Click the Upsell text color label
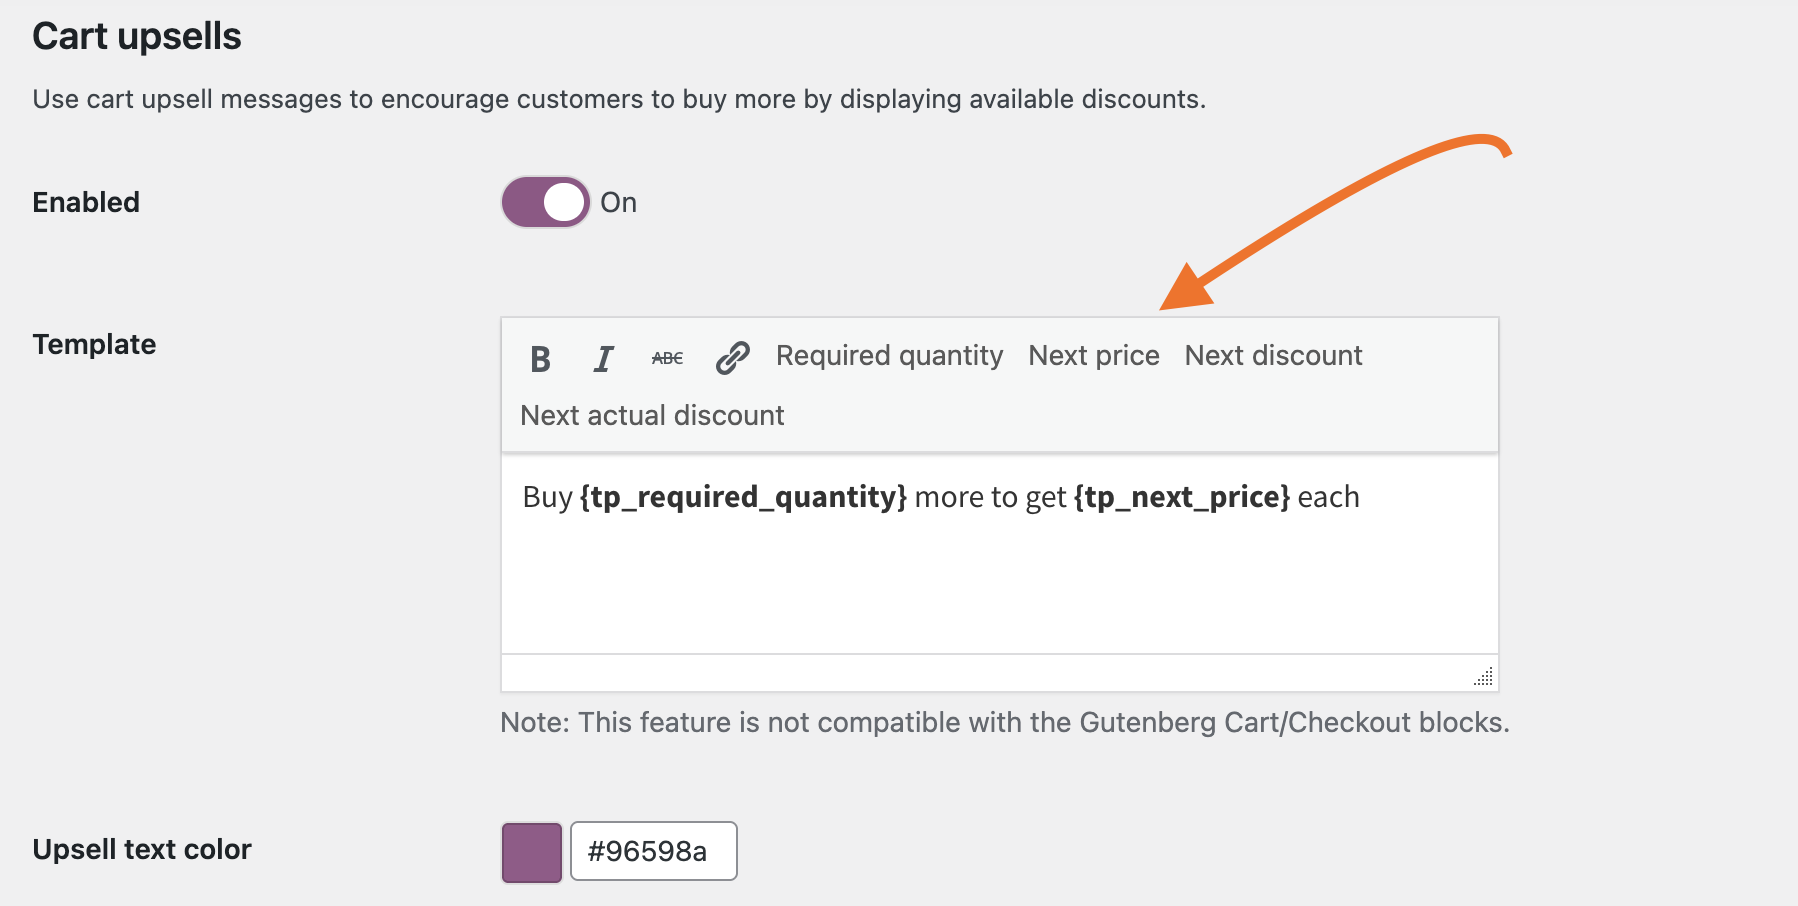This screenshot has height=906, width=1798. click(x=142, y=850)
